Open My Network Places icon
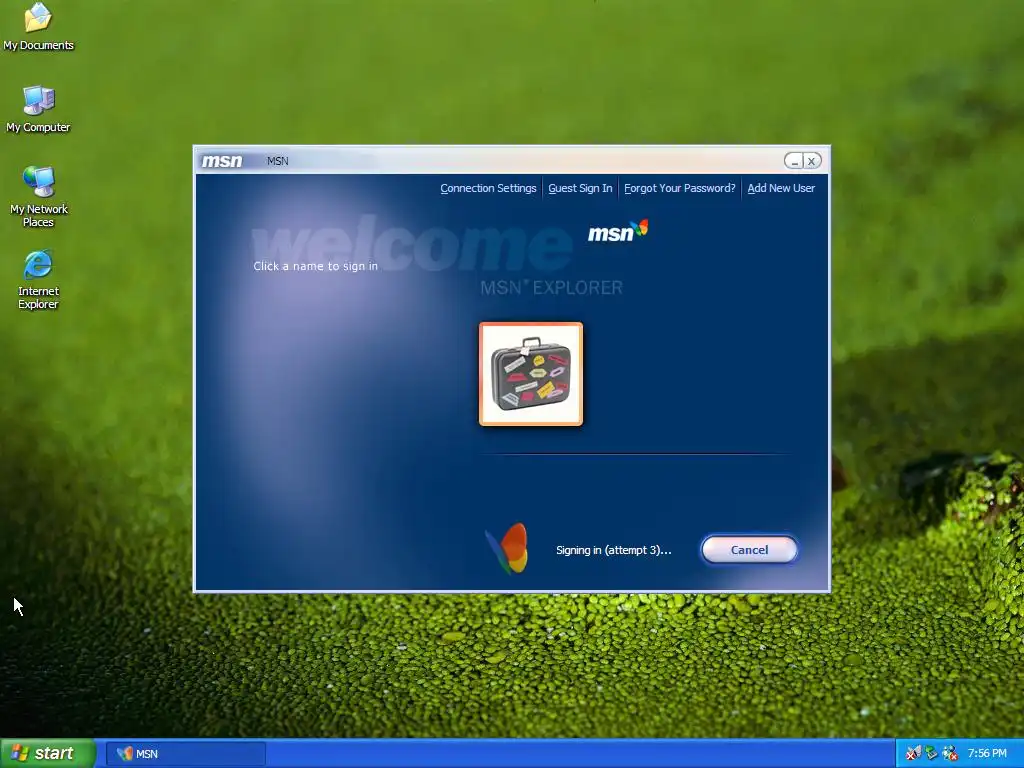This screenshot has width=1024, height=768. (39, 197)
